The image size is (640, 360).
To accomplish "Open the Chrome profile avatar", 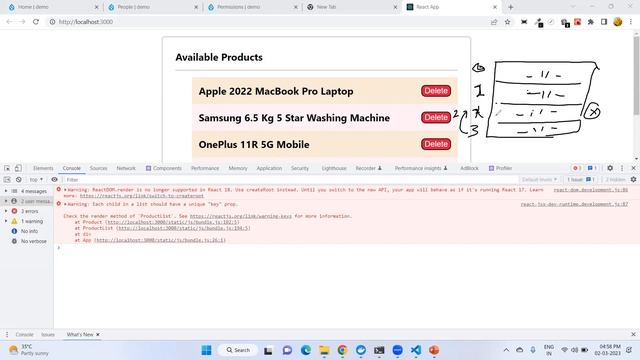I will pyautogui.click(x=618, y=22).
